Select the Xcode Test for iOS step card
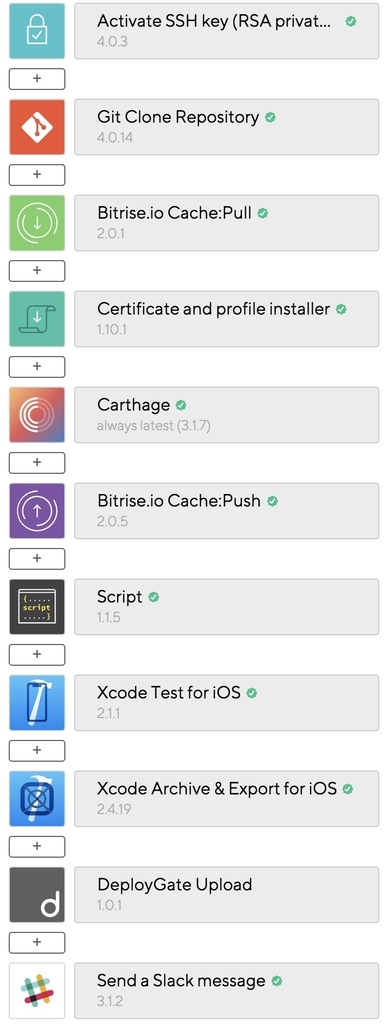388x1024 pixels. tap(227, 703)
